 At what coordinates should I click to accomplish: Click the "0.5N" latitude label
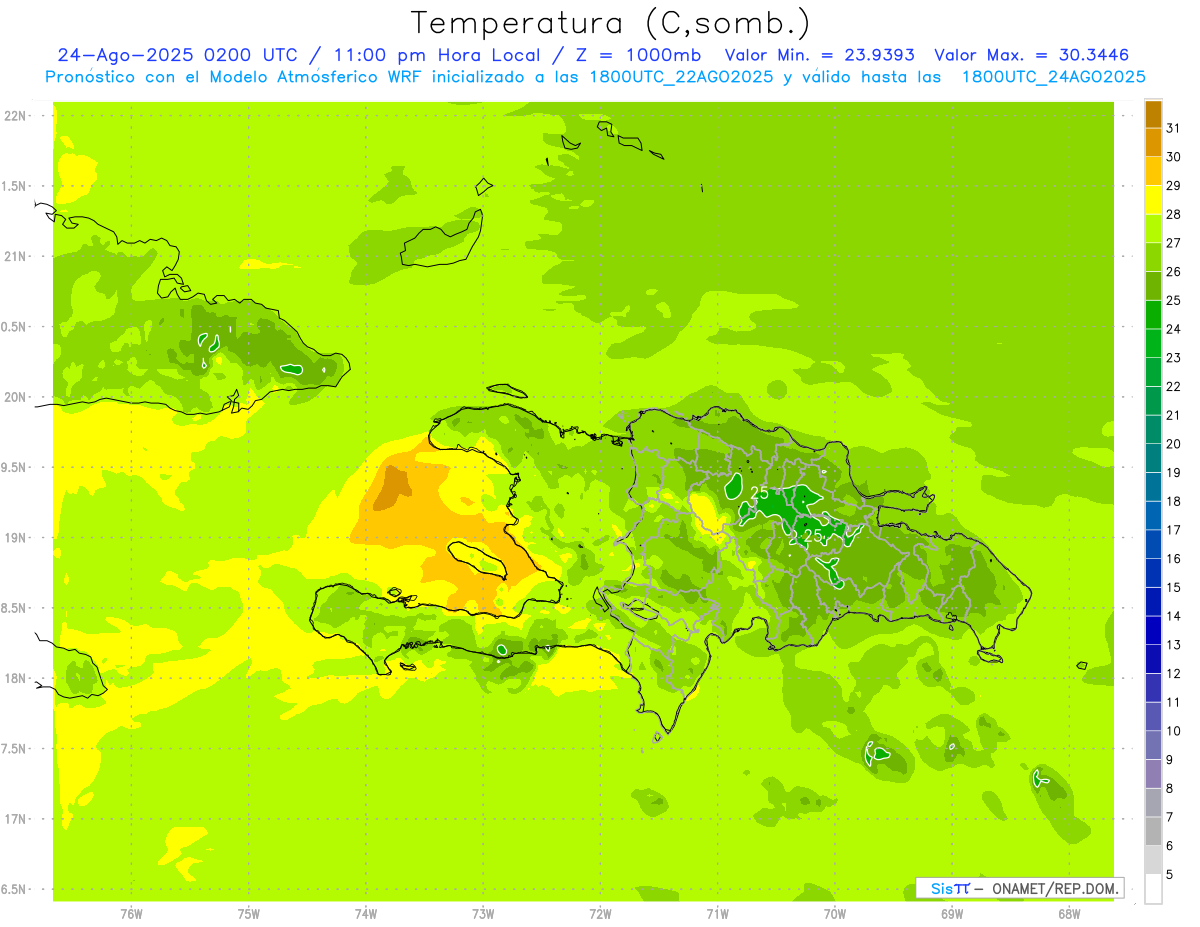[16, 327]
